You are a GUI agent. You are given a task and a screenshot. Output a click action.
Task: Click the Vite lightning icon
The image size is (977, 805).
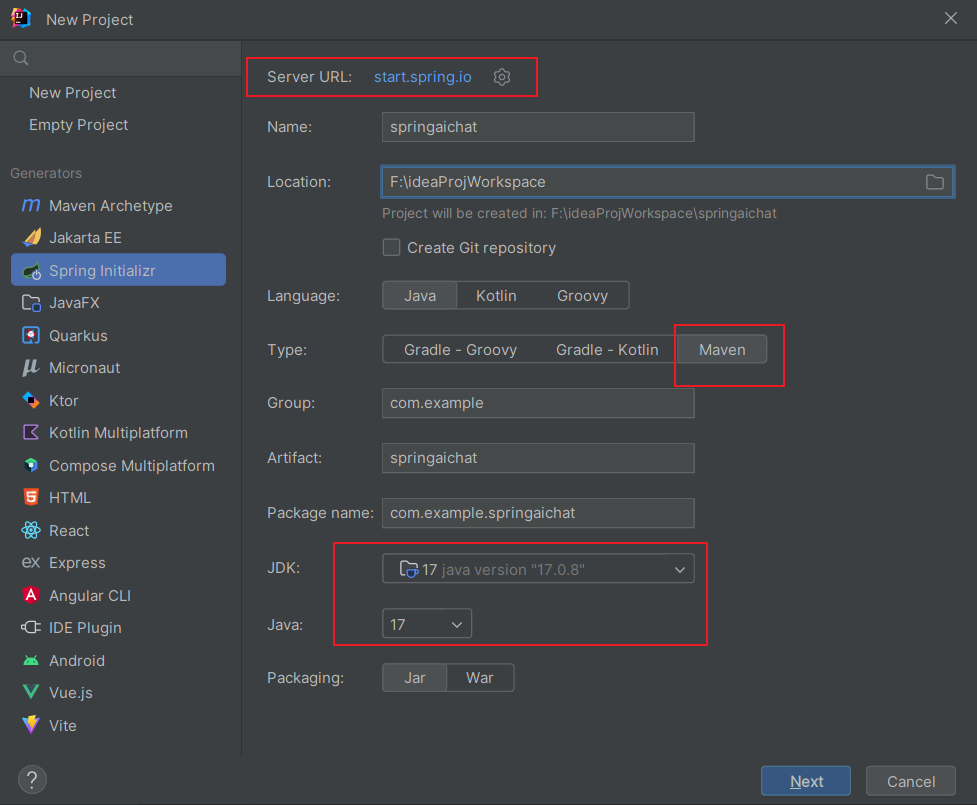[x=31, y=725]
